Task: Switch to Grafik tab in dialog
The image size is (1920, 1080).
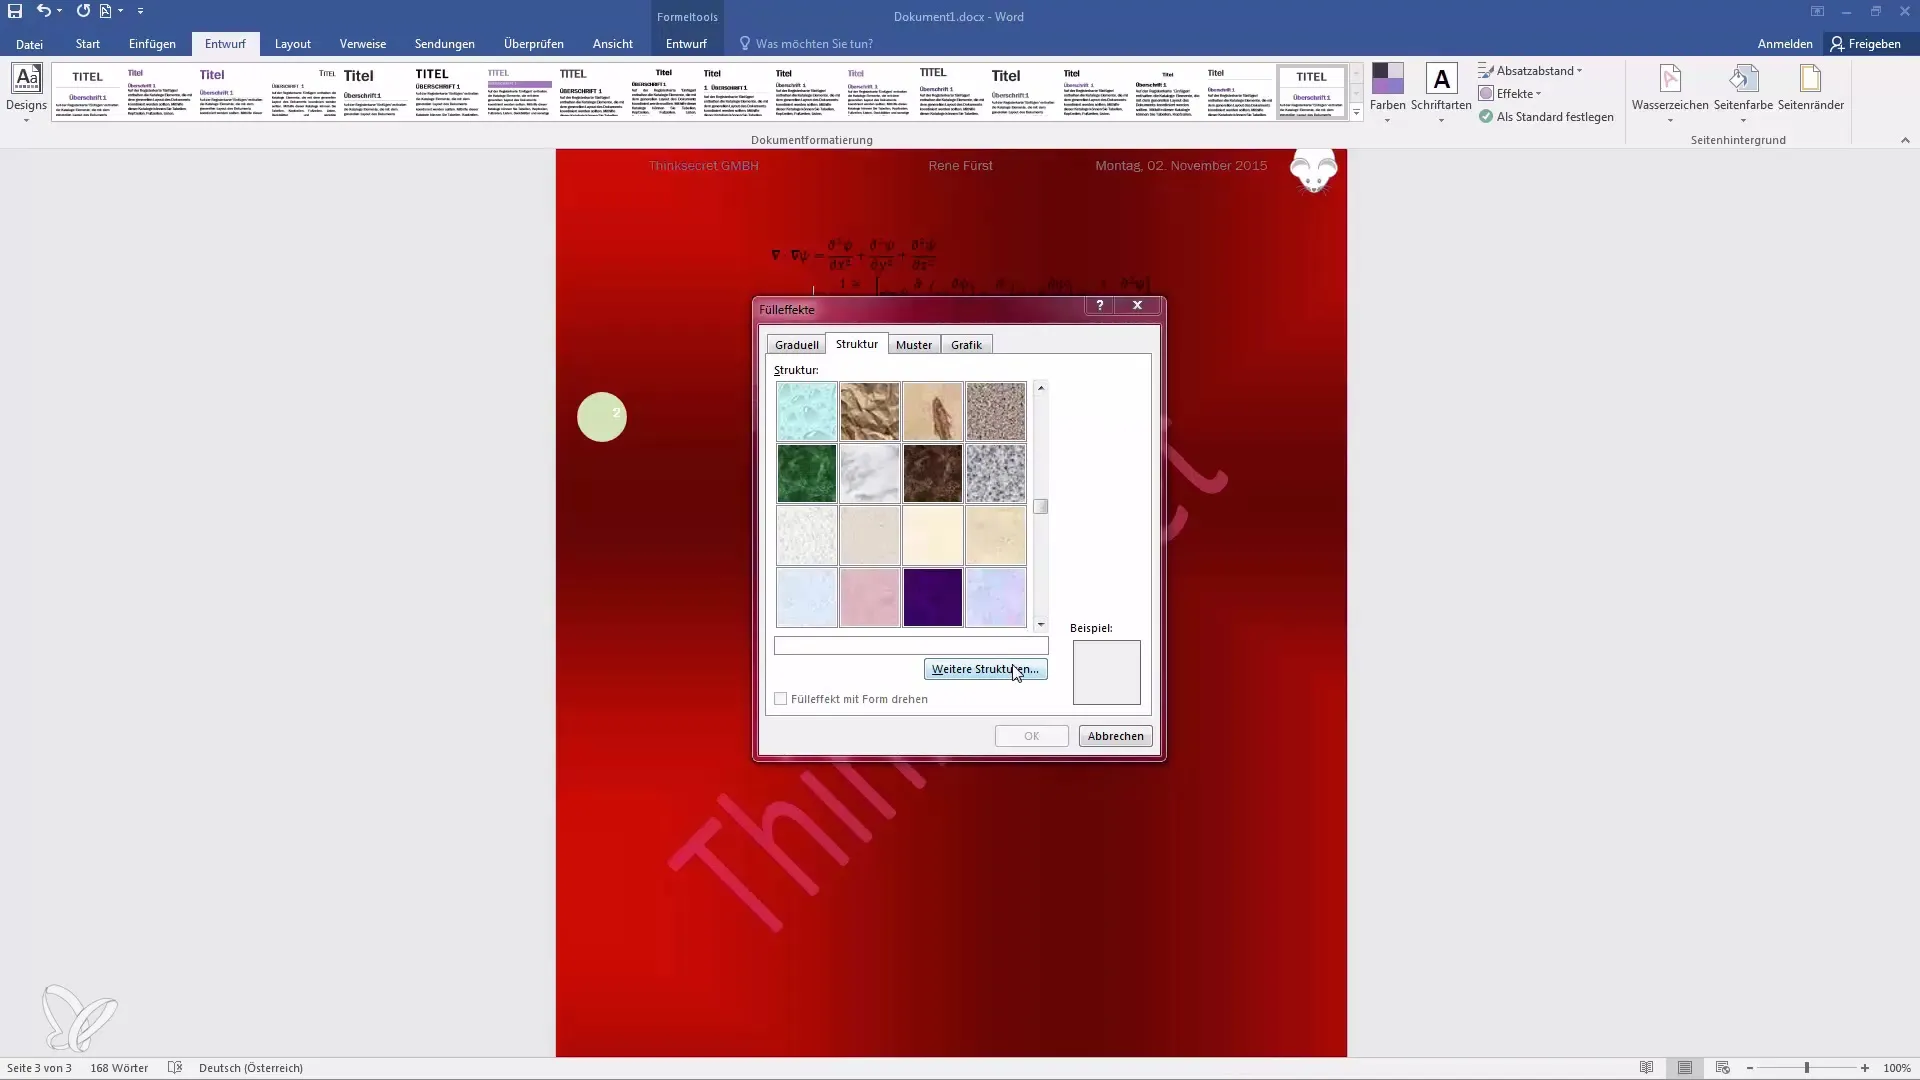Action: [x=966, y=345]
